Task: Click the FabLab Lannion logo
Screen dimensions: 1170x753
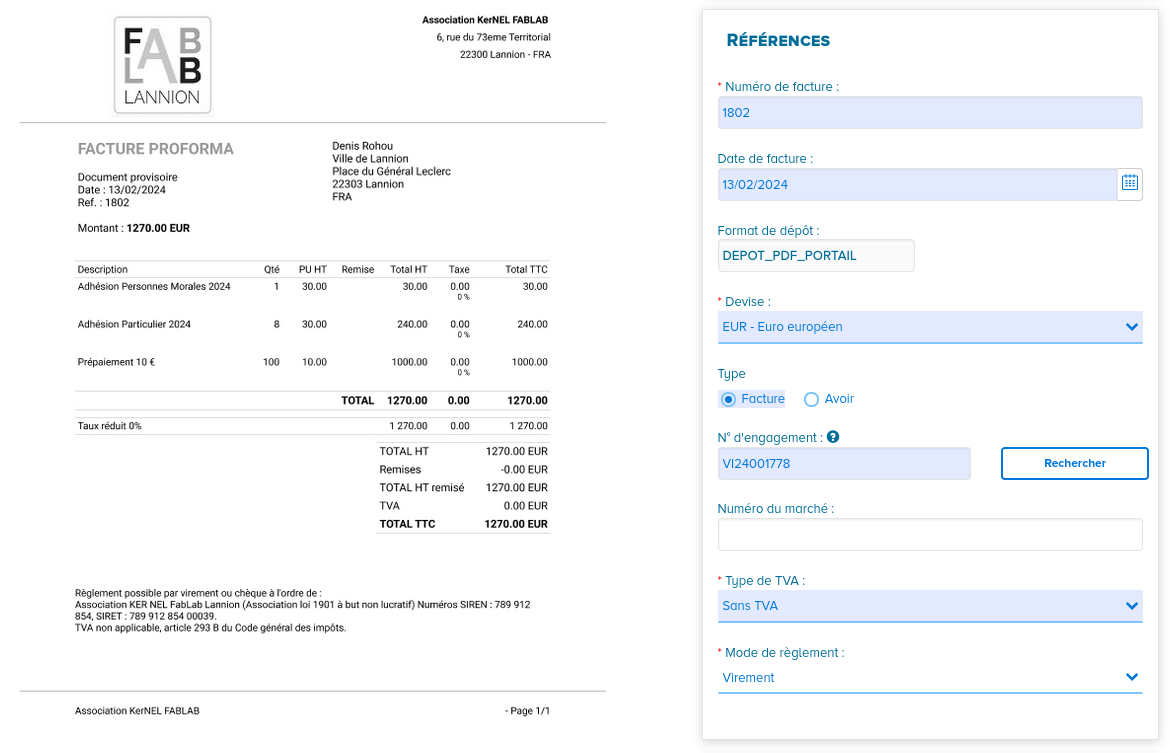Action: pyautogui.click(x=162, y=65)
